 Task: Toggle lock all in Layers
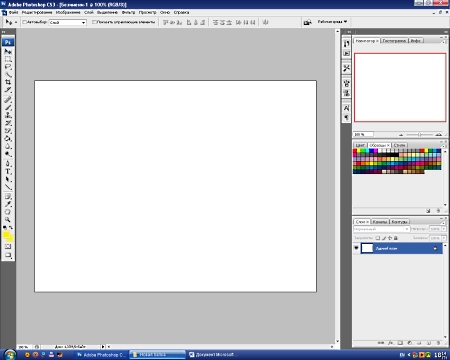pyautogui.click(x=396, y=238)
